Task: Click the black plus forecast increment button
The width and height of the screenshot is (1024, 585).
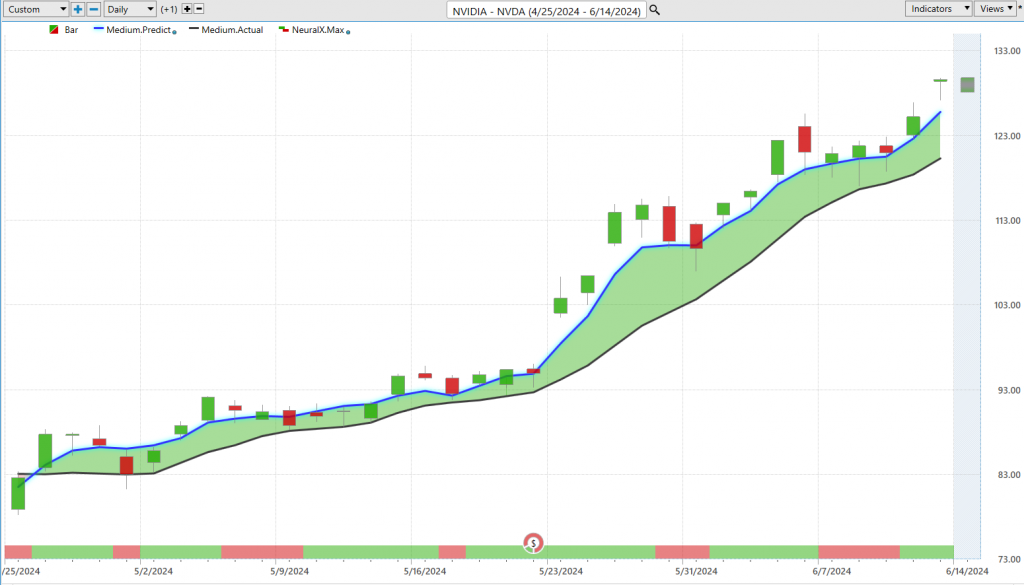Action: (187, 9)
